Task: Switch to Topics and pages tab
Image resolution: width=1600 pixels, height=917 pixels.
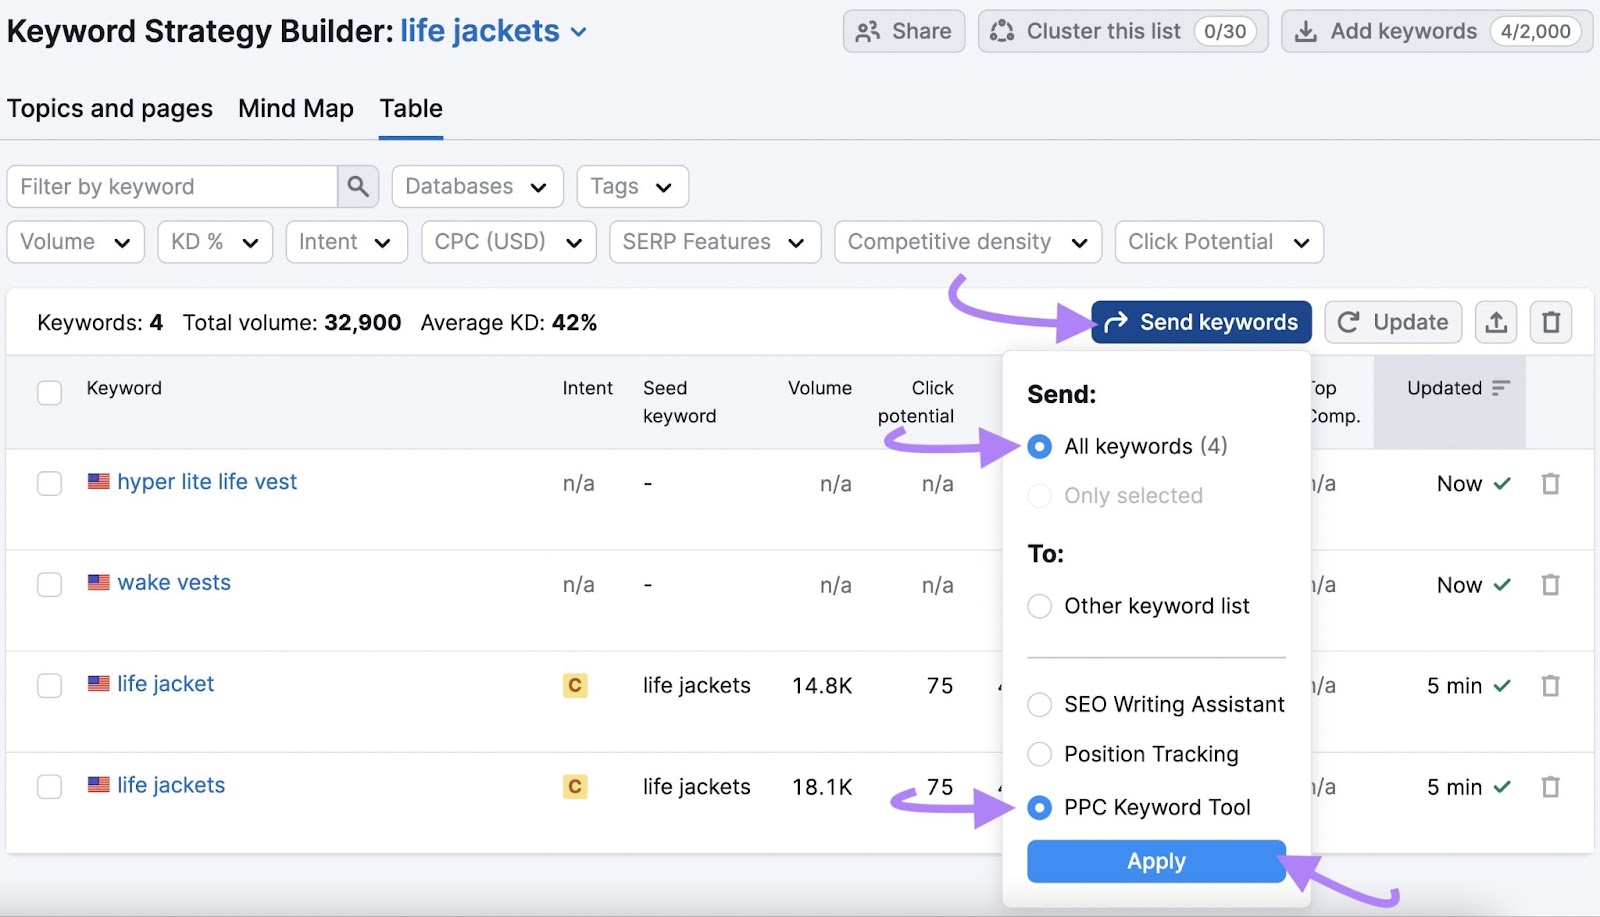Action: [110, 108]
